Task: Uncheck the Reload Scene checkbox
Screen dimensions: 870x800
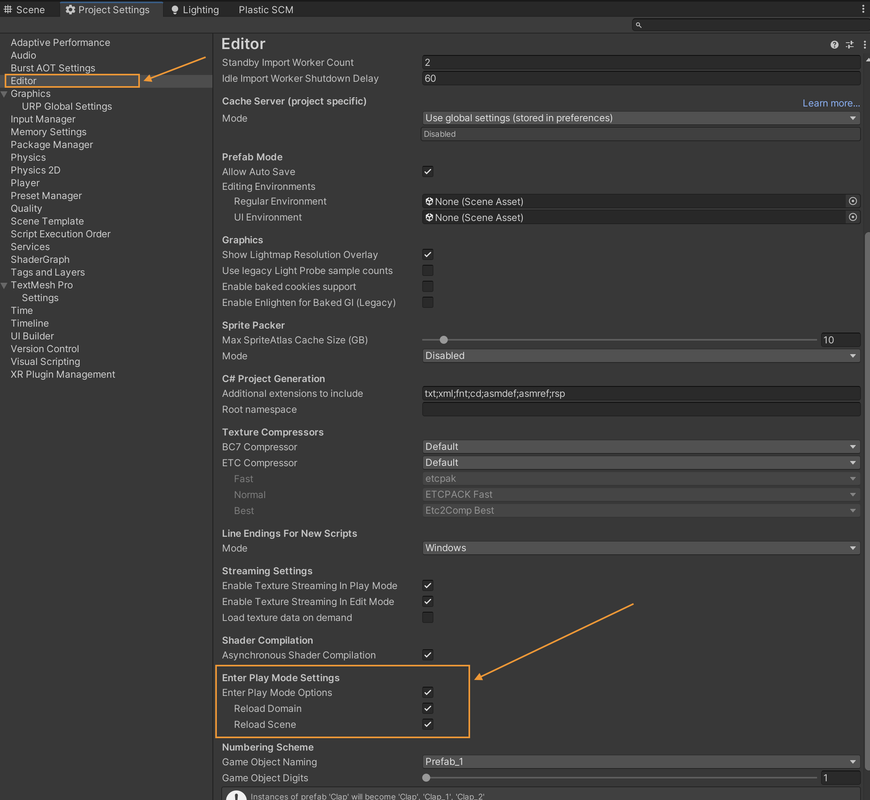Action: pos(428,725)
